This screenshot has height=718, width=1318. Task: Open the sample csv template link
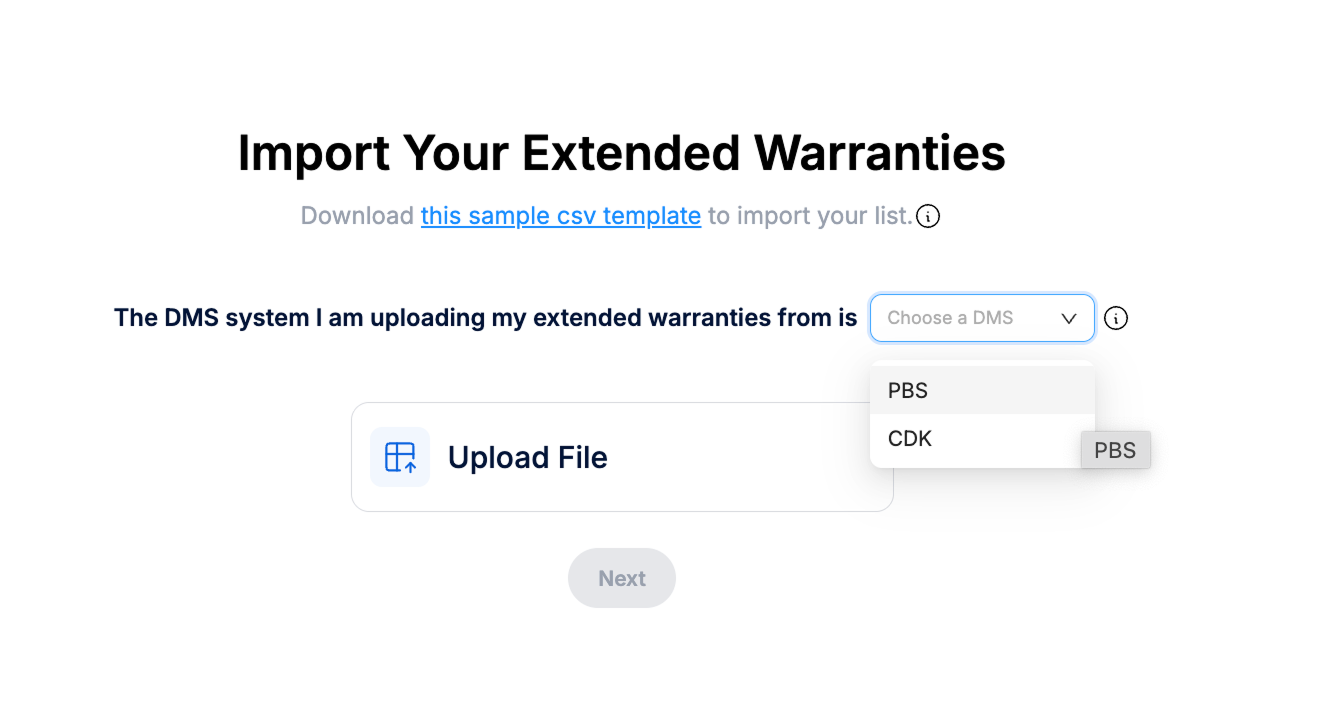(x=560, y=216)
